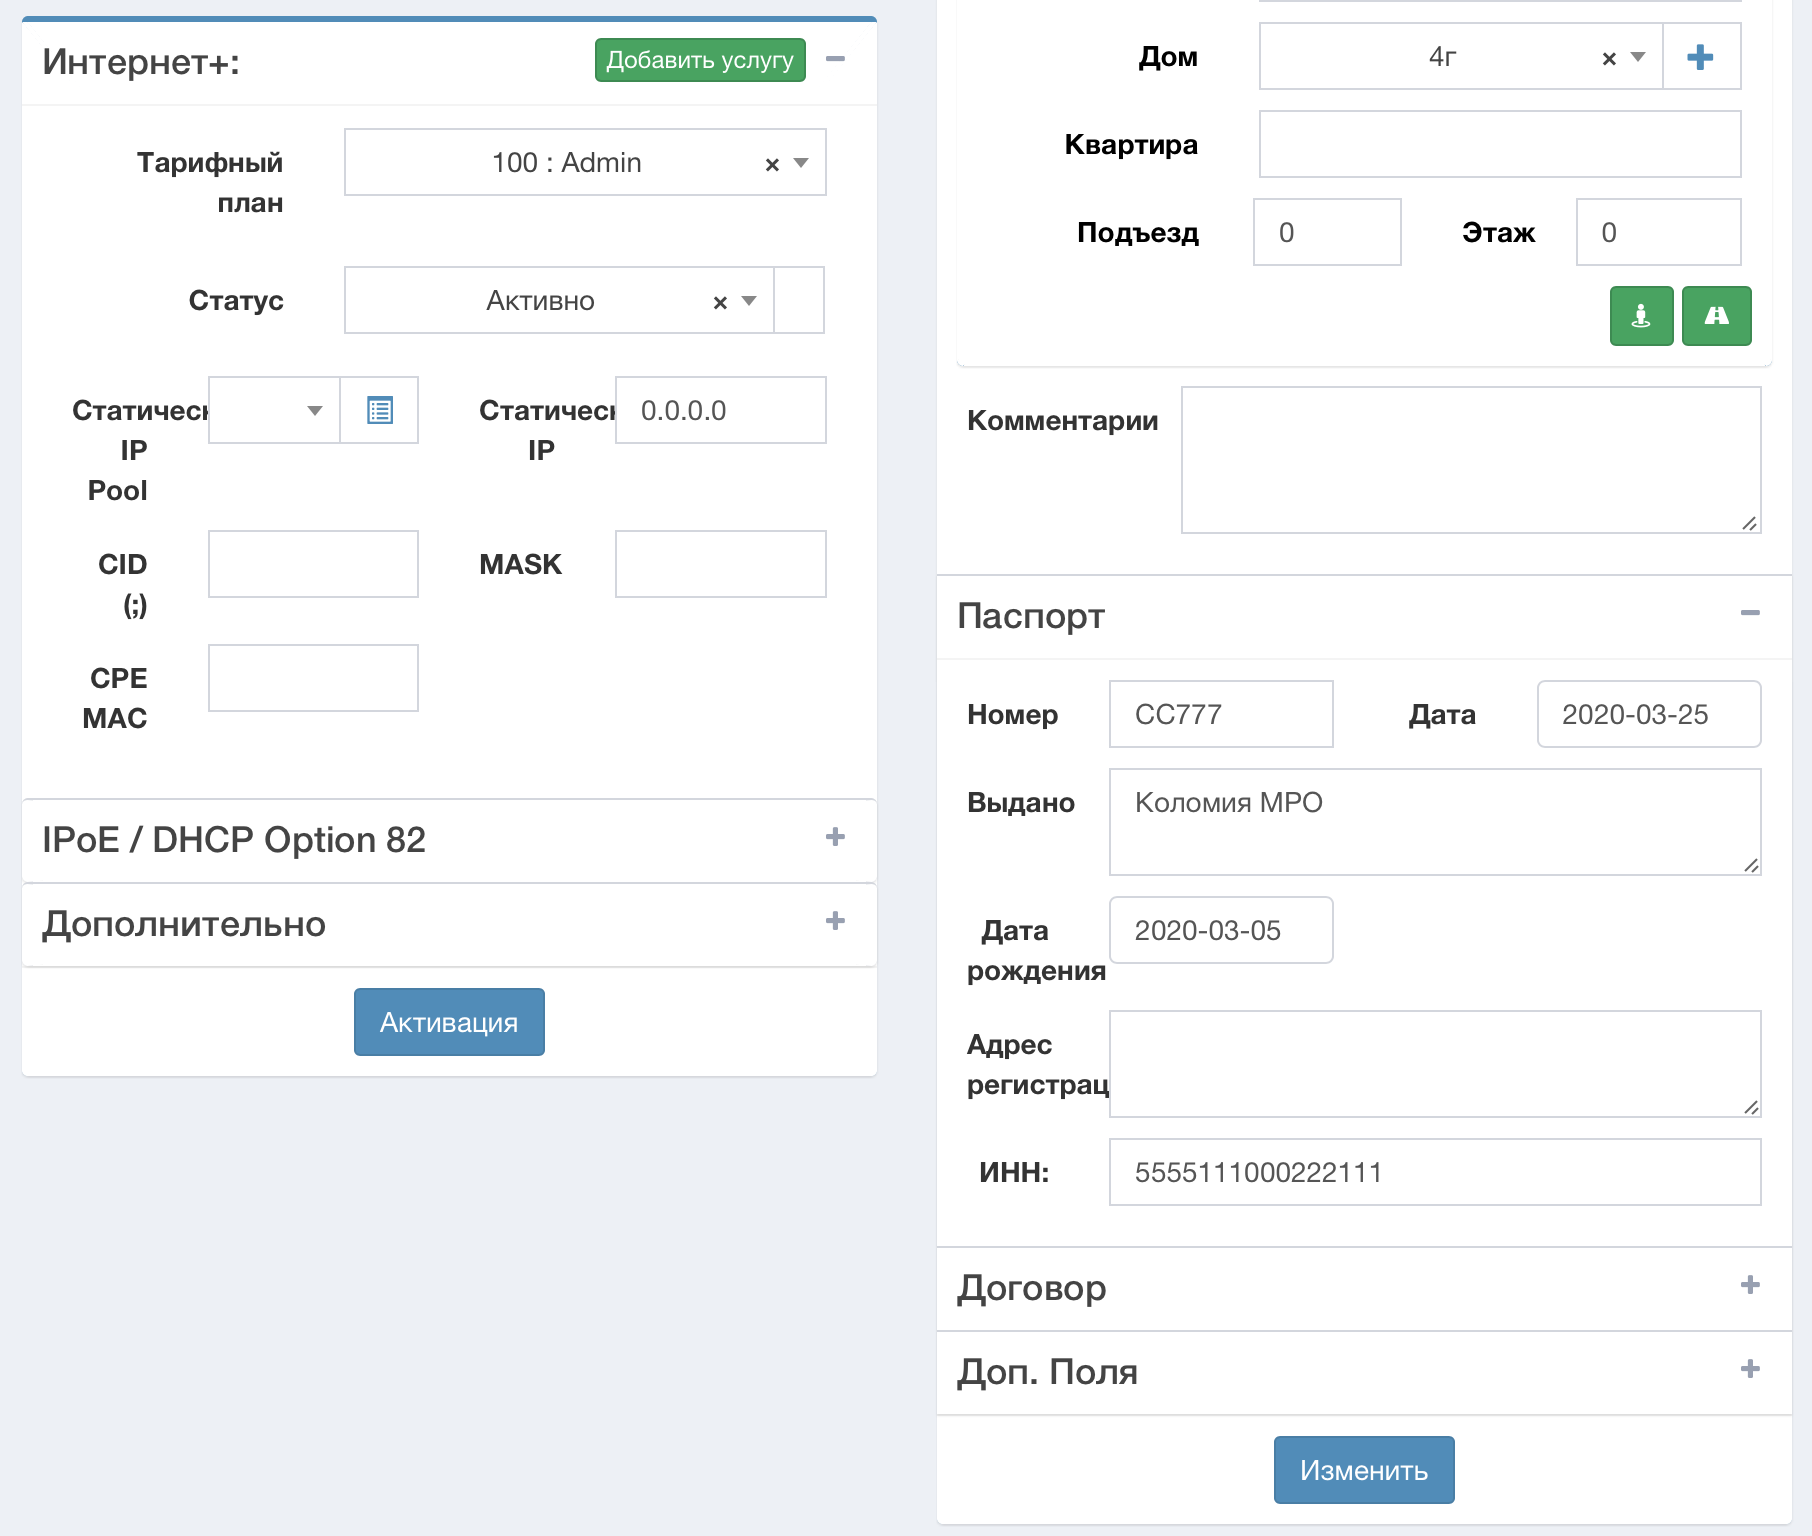Click the Изменить button

click(1363, 1470)
